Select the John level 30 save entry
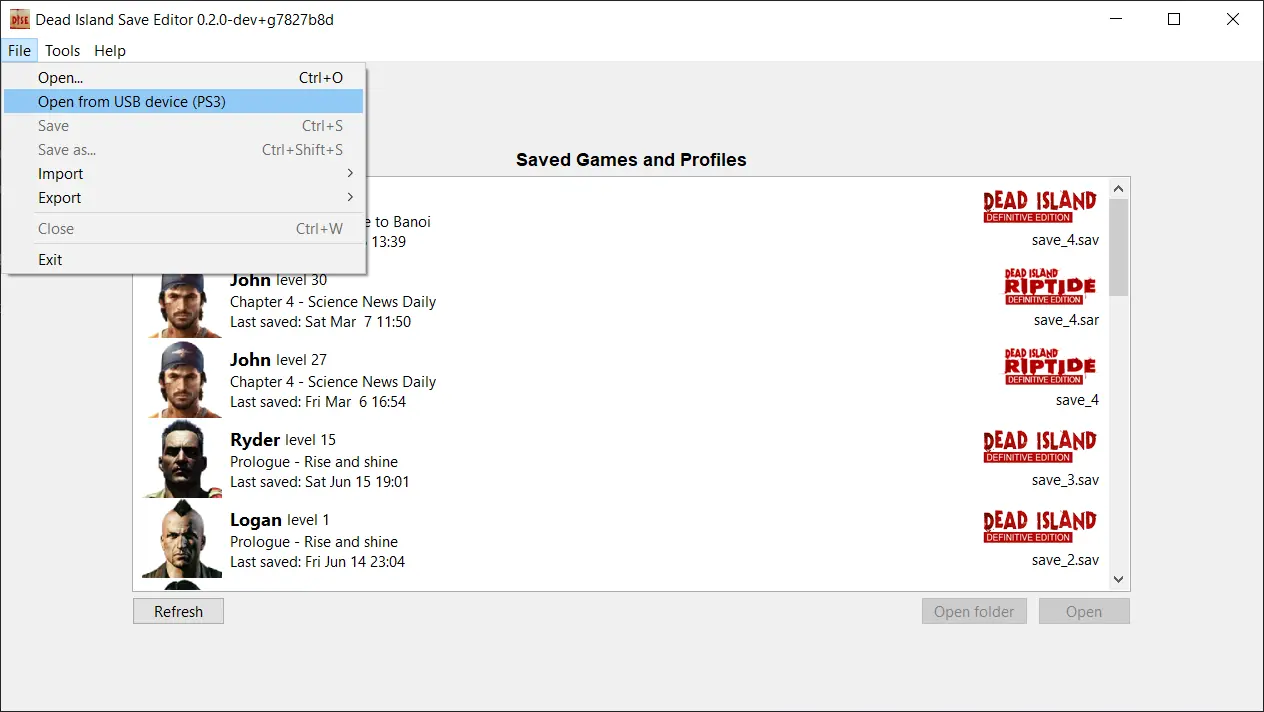Viewport: 1264px width, 712px height. (x=600, y=300)
